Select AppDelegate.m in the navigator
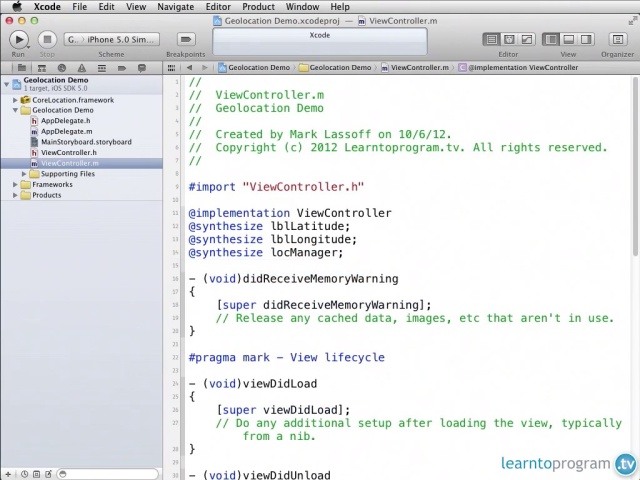640x480 pixels. (x=82, y=131)
